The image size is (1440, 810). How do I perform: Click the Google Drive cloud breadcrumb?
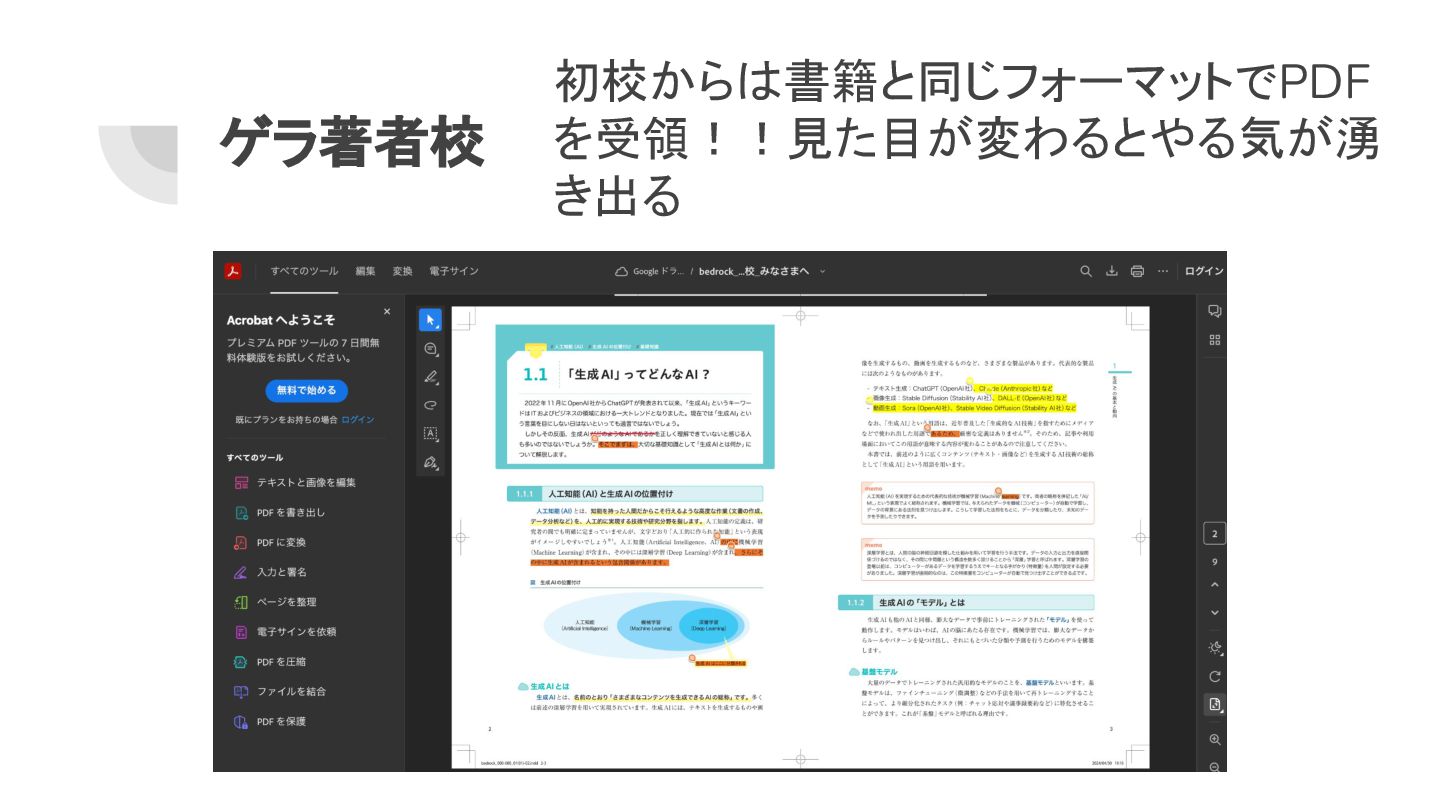648,271
